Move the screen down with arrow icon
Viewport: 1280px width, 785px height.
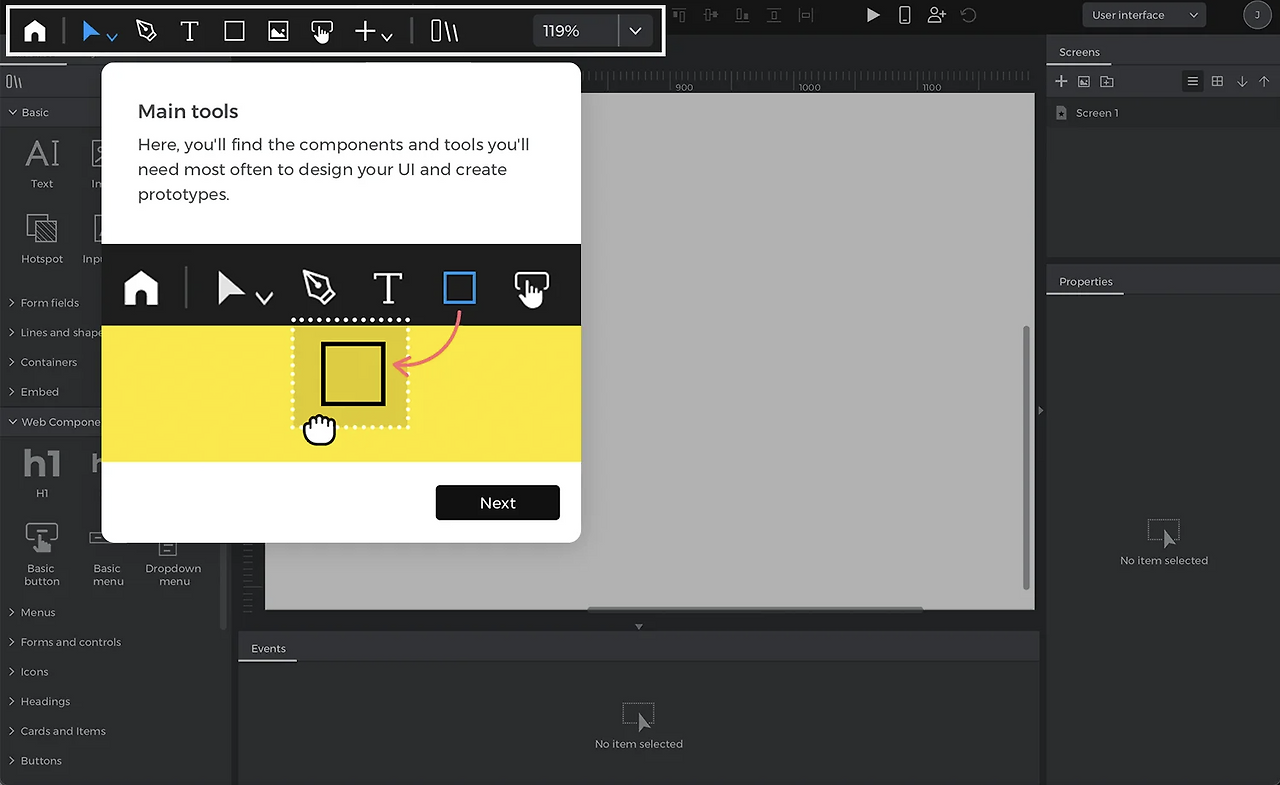coord(1242,82)
